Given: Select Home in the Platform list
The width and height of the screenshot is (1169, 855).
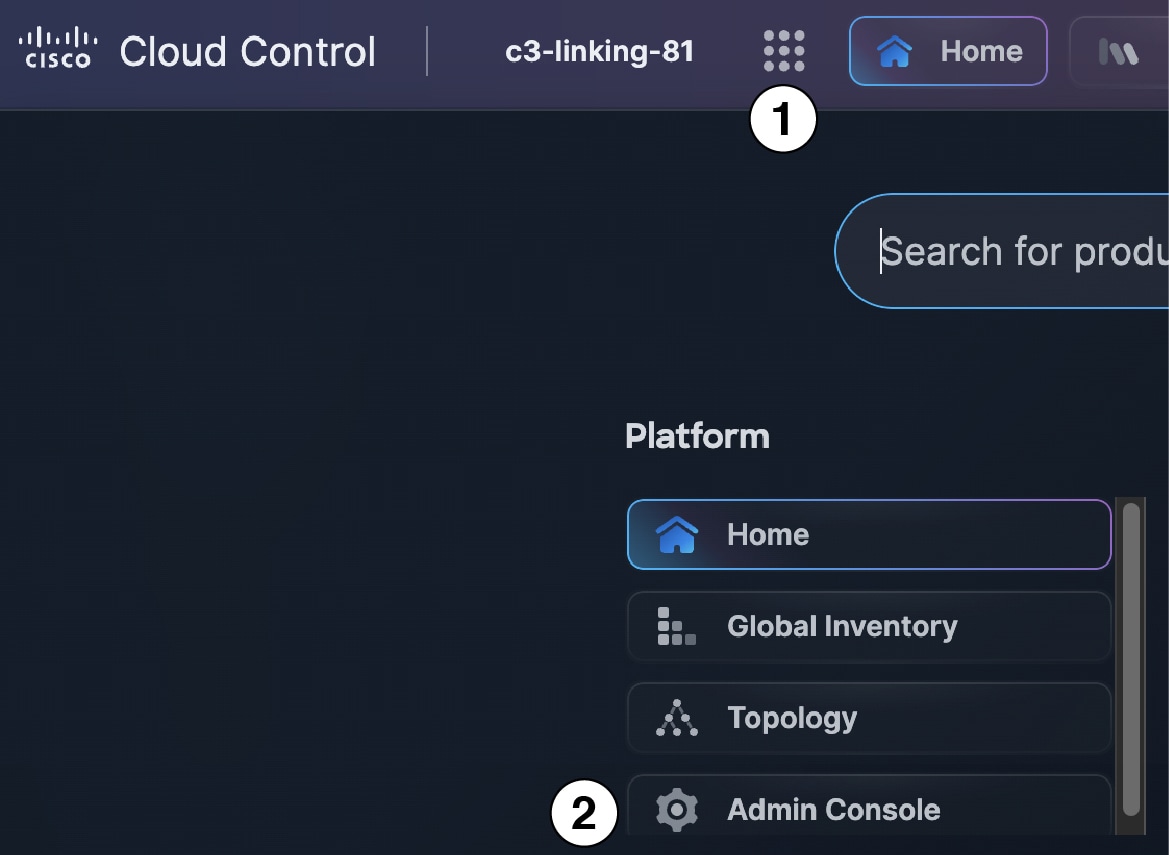Looking at the screenshot, I should (x=869, y=534).
